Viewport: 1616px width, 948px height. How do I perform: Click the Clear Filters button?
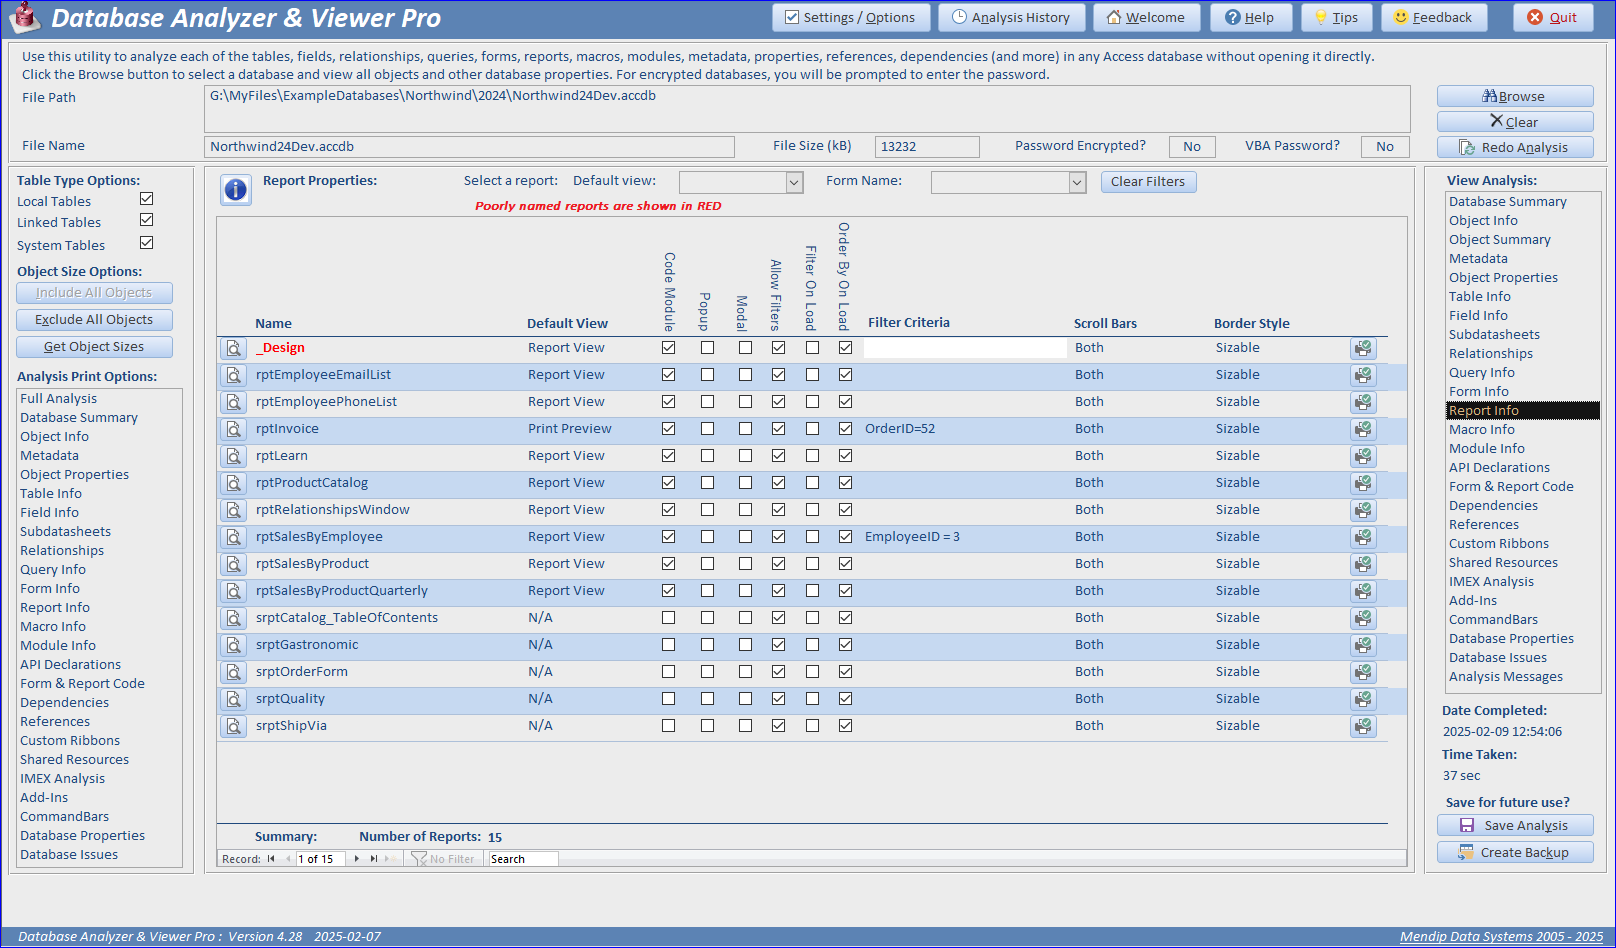point(1148,182)
